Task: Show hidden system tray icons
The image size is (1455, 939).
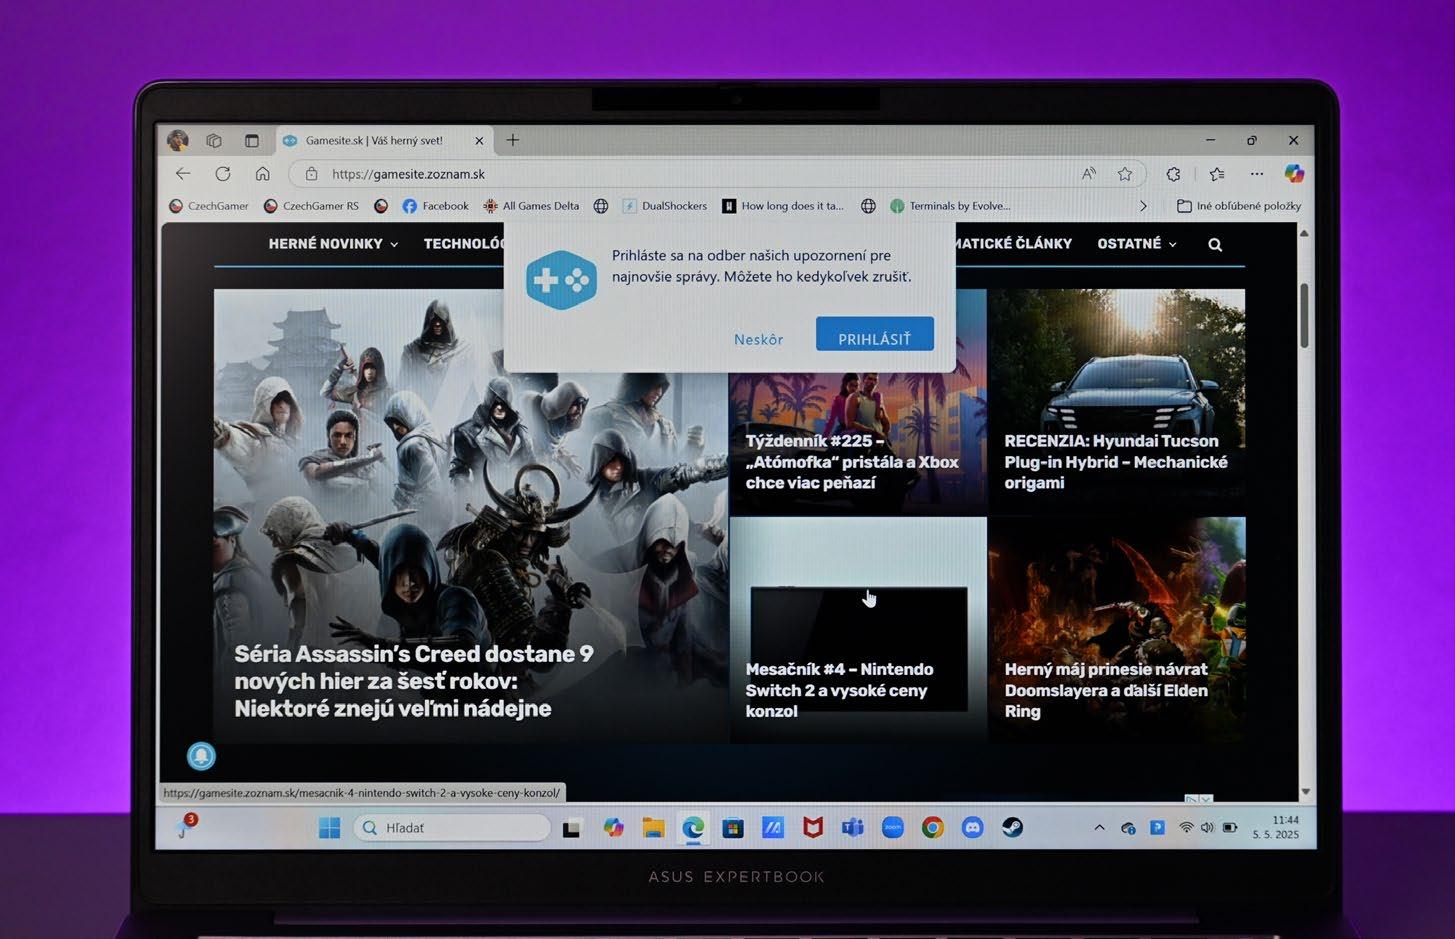Action: pyautogui.click(x=1100, y=828)
